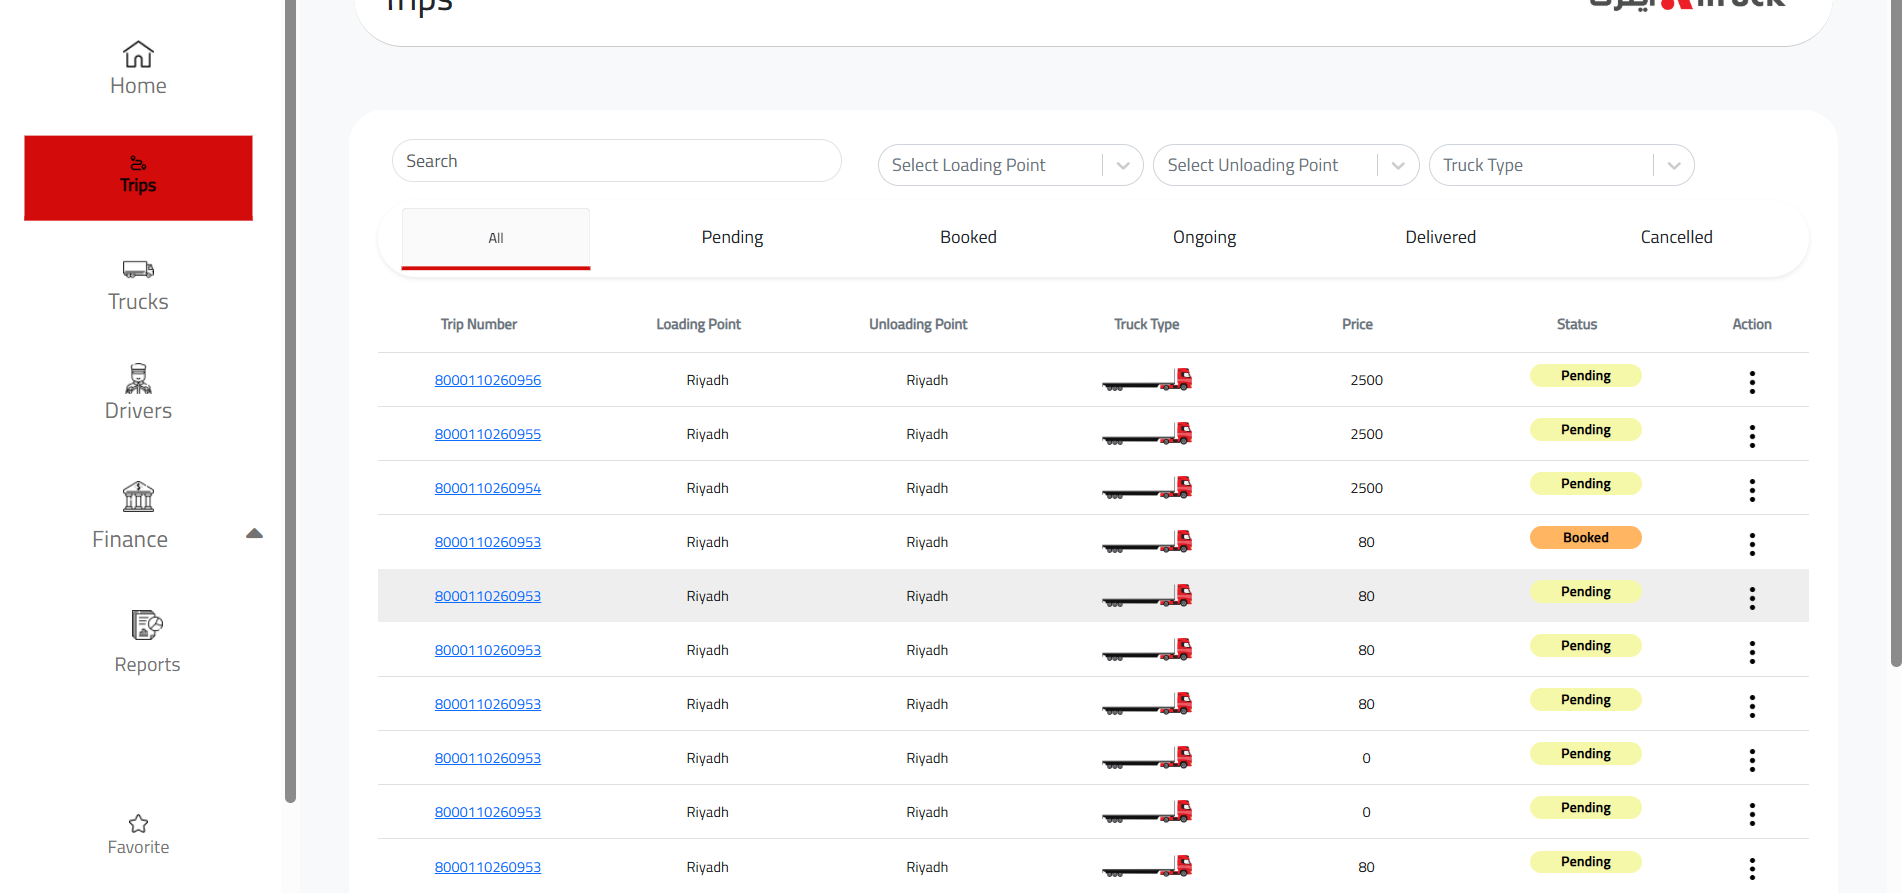
Task: Open the Trucks section icon
Action: pos(138,269)
